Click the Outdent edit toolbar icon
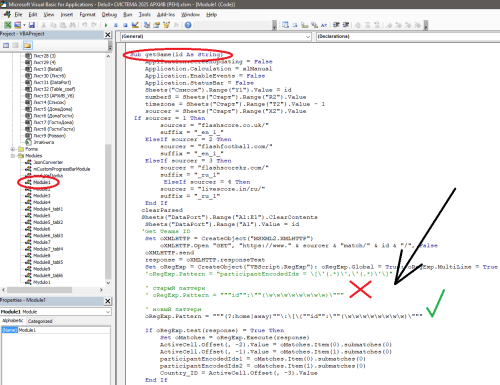 coord(346,25)
